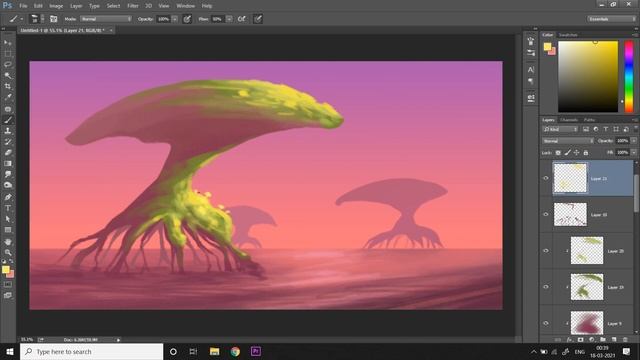Screen dimensions: 640x360
Task: Select the Hand tool
Action: 8,242
